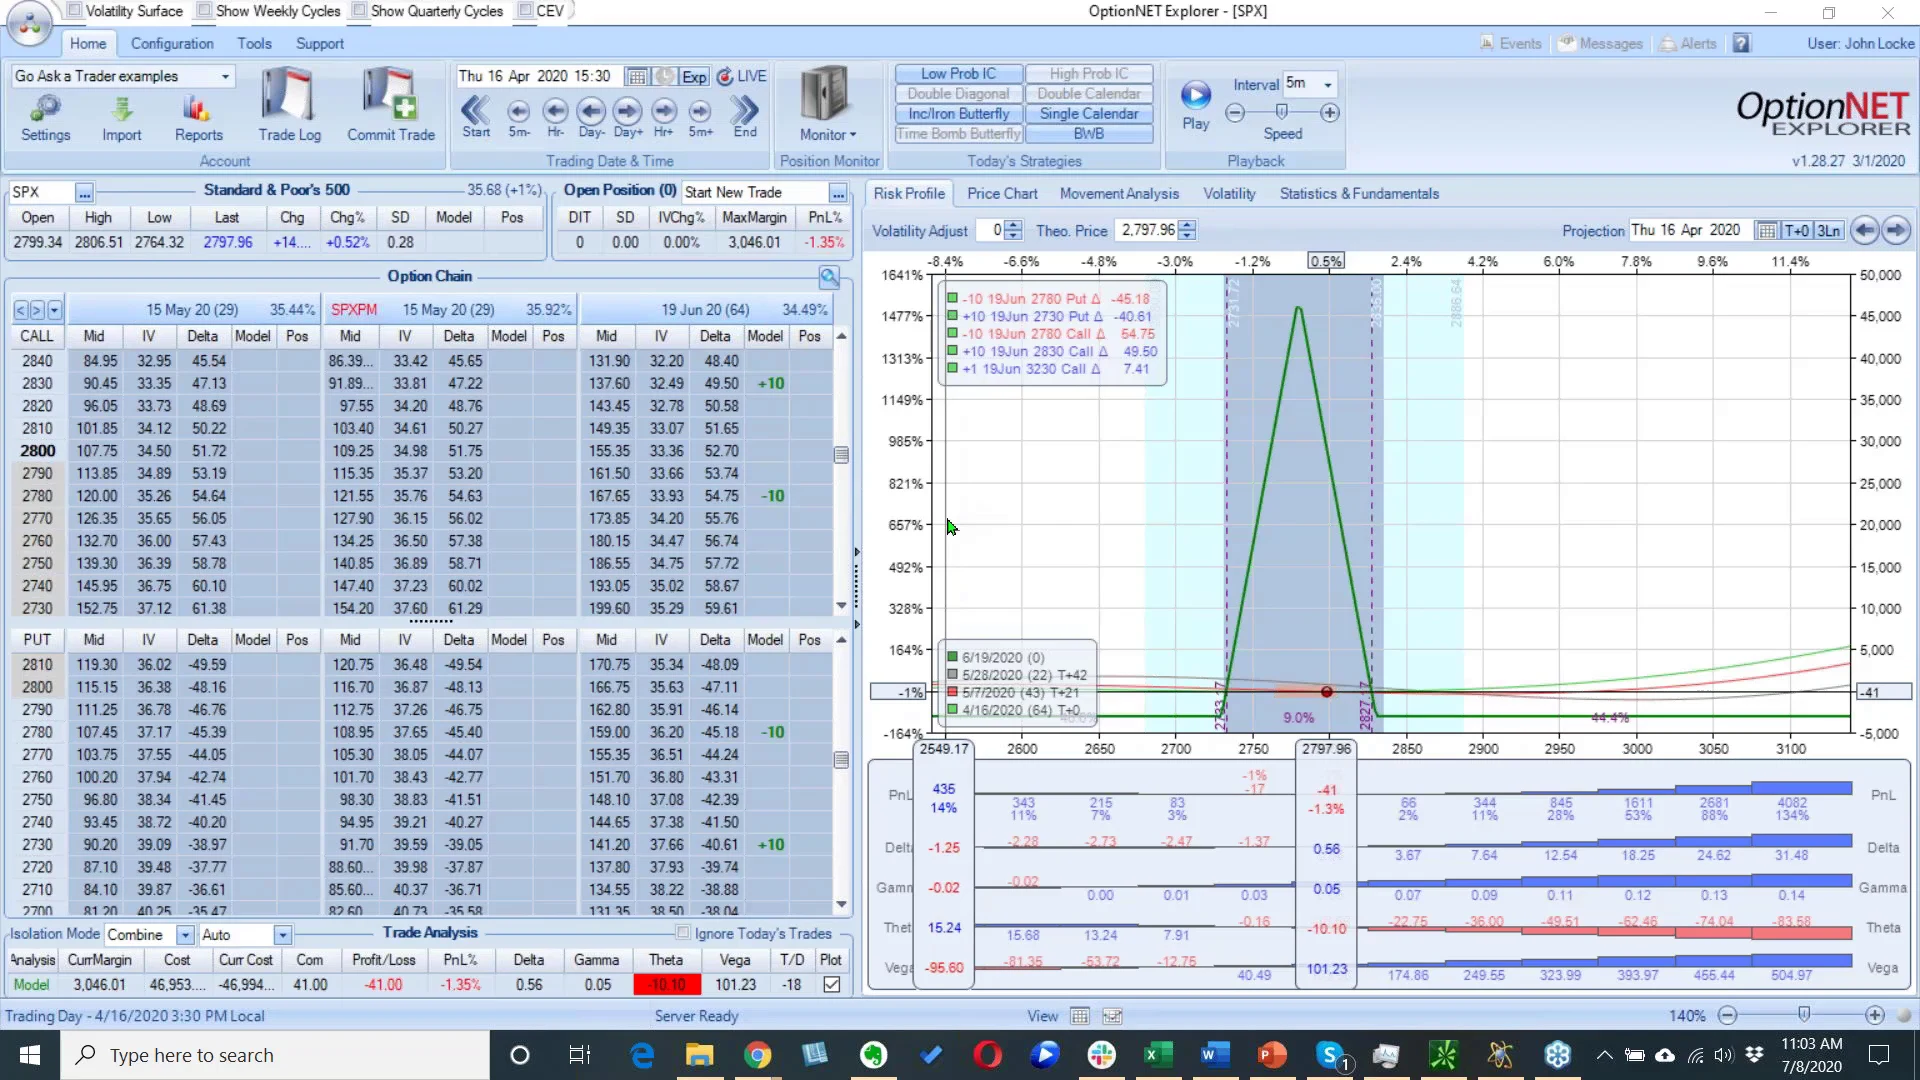Step forward one hour

664,116
